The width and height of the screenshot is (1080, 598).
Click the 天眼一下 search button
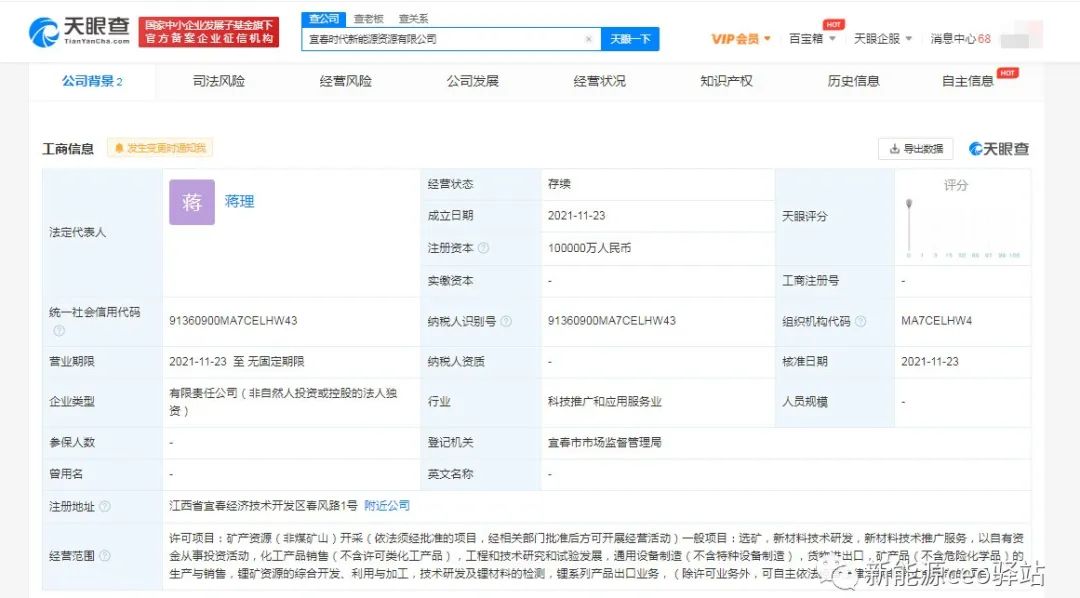point(630,39)
